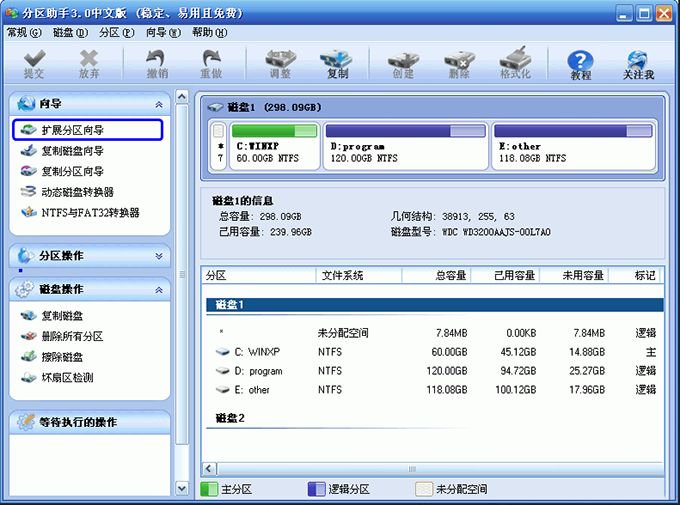Click the 调整 (Resize) partition toolbar icon
The width and height of the screenshot is (680, 505).
tap(279, 64)
